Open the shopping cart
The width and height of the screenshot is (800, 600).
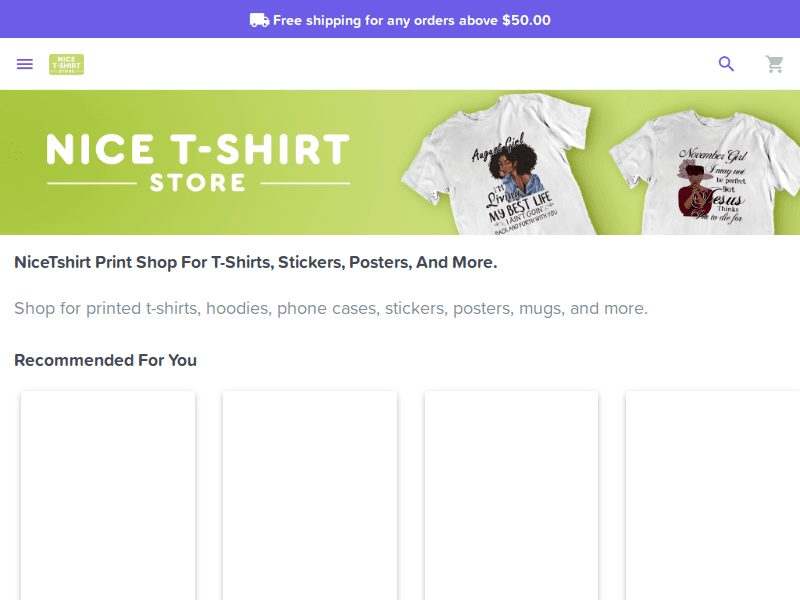[775, 64]
